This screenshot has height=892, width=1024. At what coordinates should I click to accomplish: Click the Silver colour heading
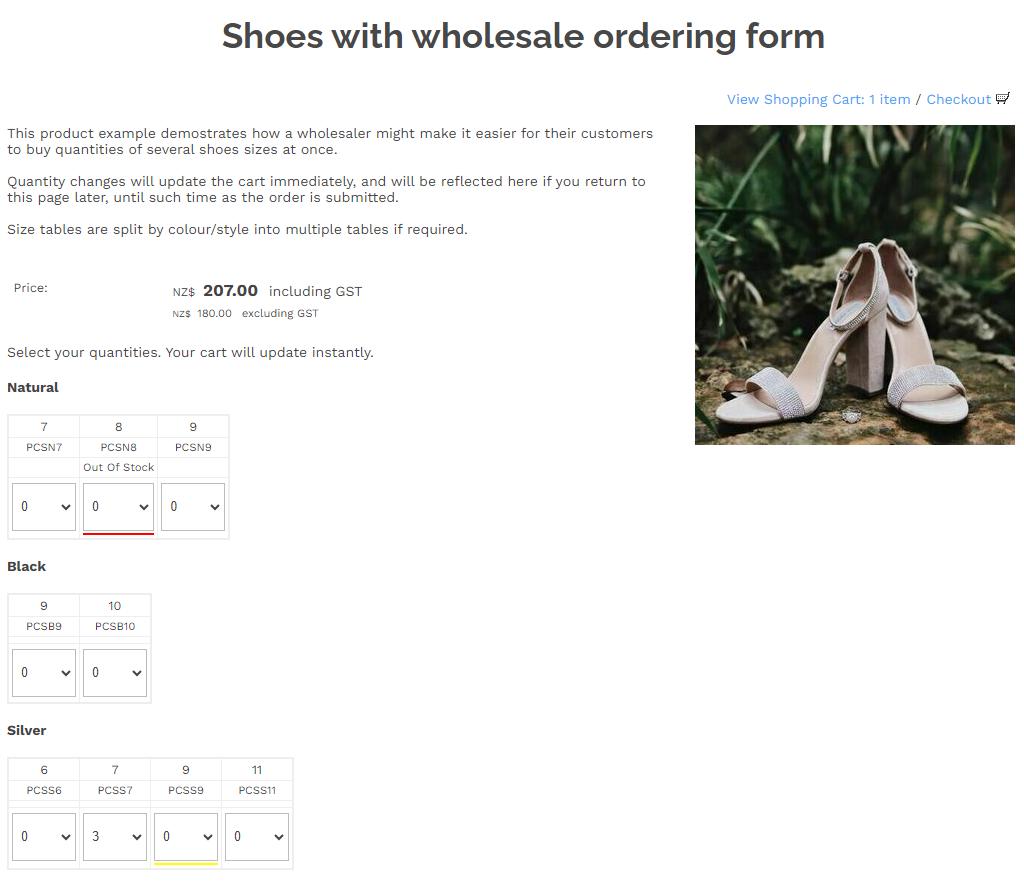[27, 730]
